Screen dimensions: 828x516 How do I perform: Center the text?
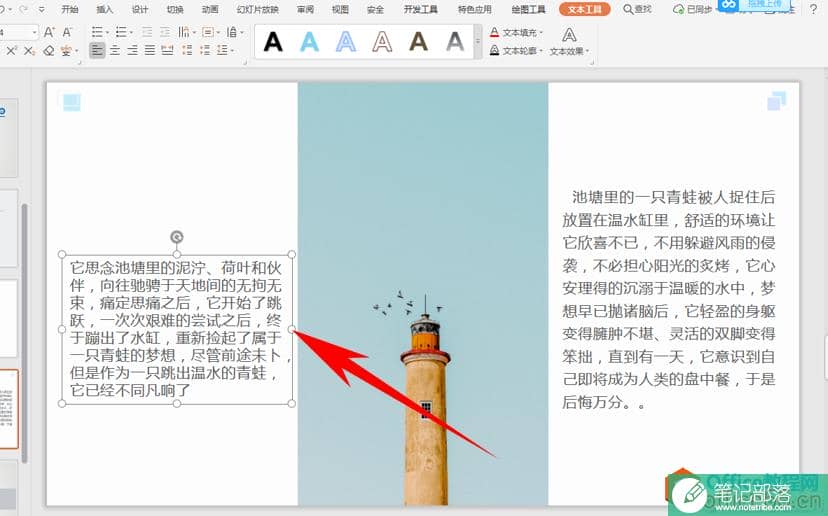(x=115, y=50)
